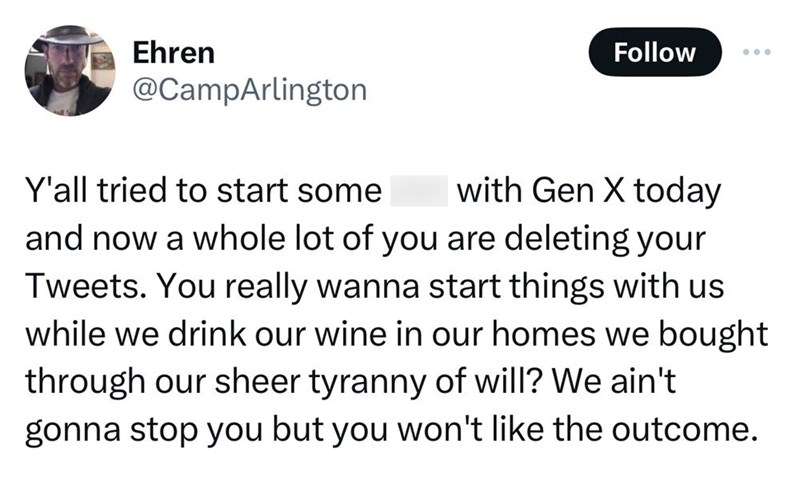Click the blurred censored word in the tweet

click(418, 190)
